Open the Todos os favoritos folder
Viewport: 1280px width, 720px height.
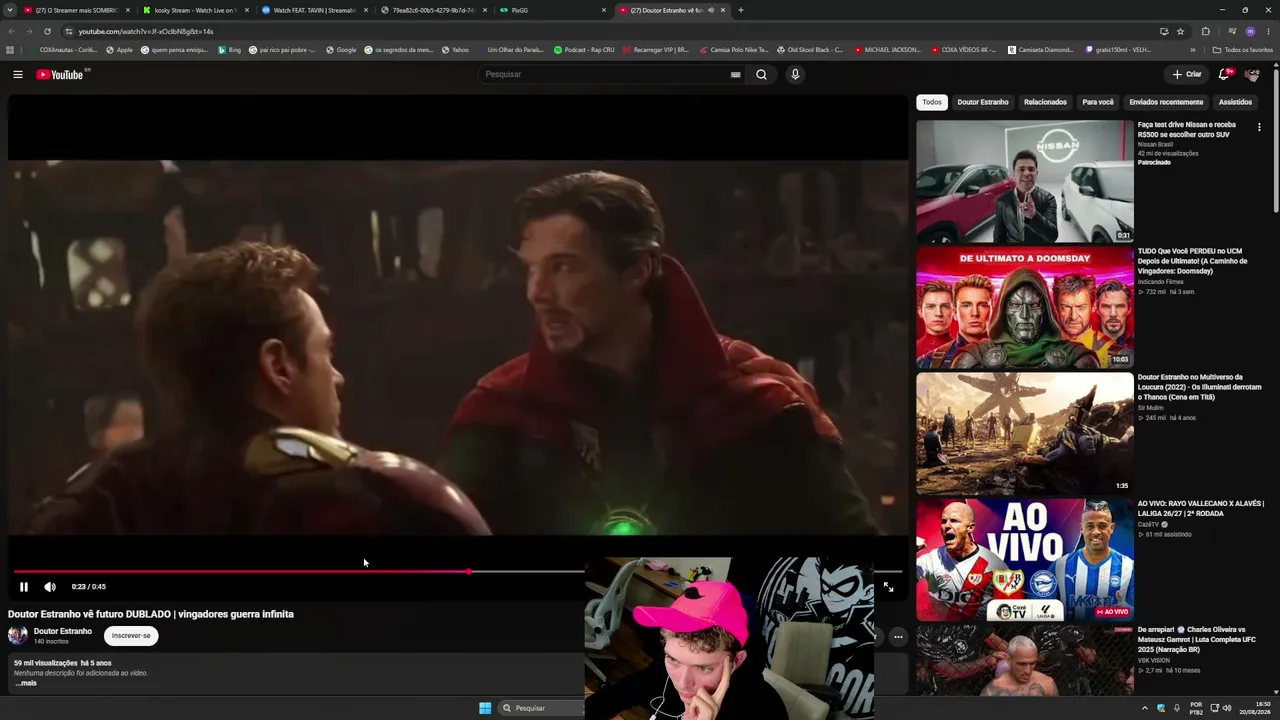point(1243,50)
